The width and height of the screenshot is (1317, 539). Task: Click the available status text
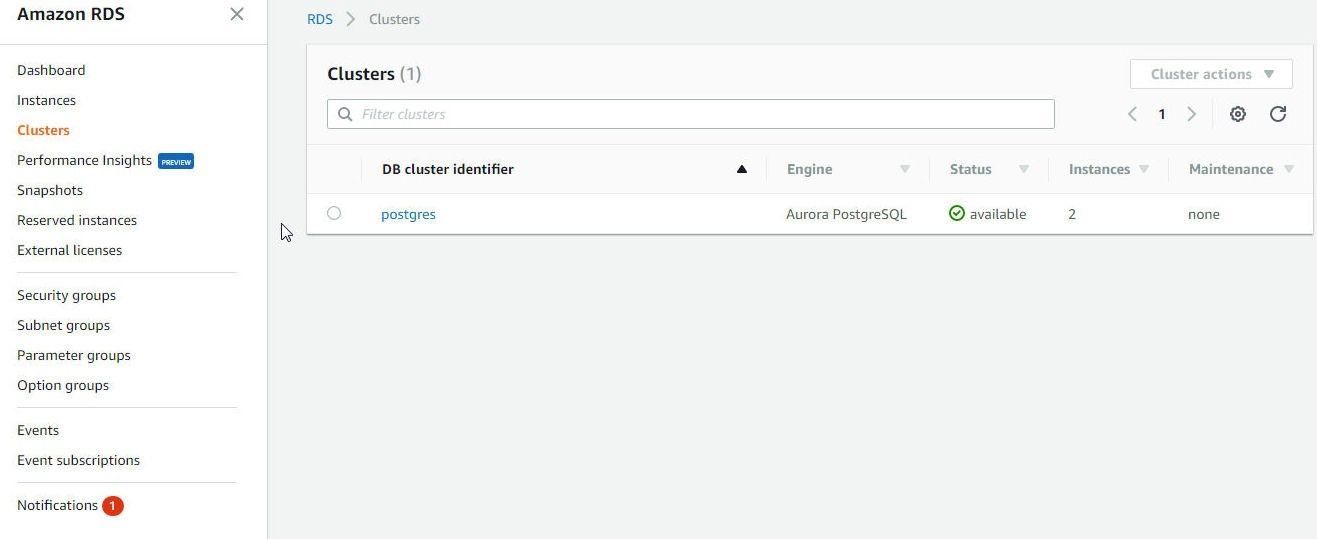click(998, 214)
